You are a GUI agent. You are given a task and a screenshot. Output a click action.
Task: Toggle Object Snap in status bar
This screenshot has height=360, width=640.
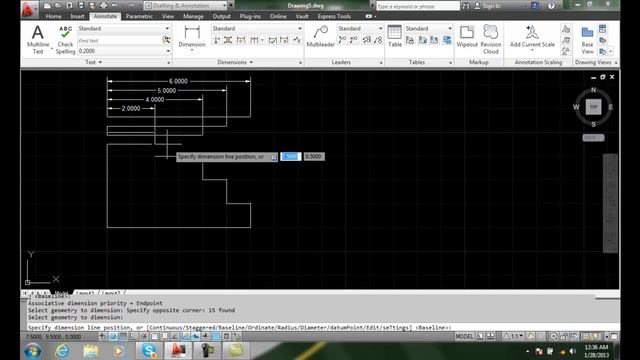tap(154, 337)
